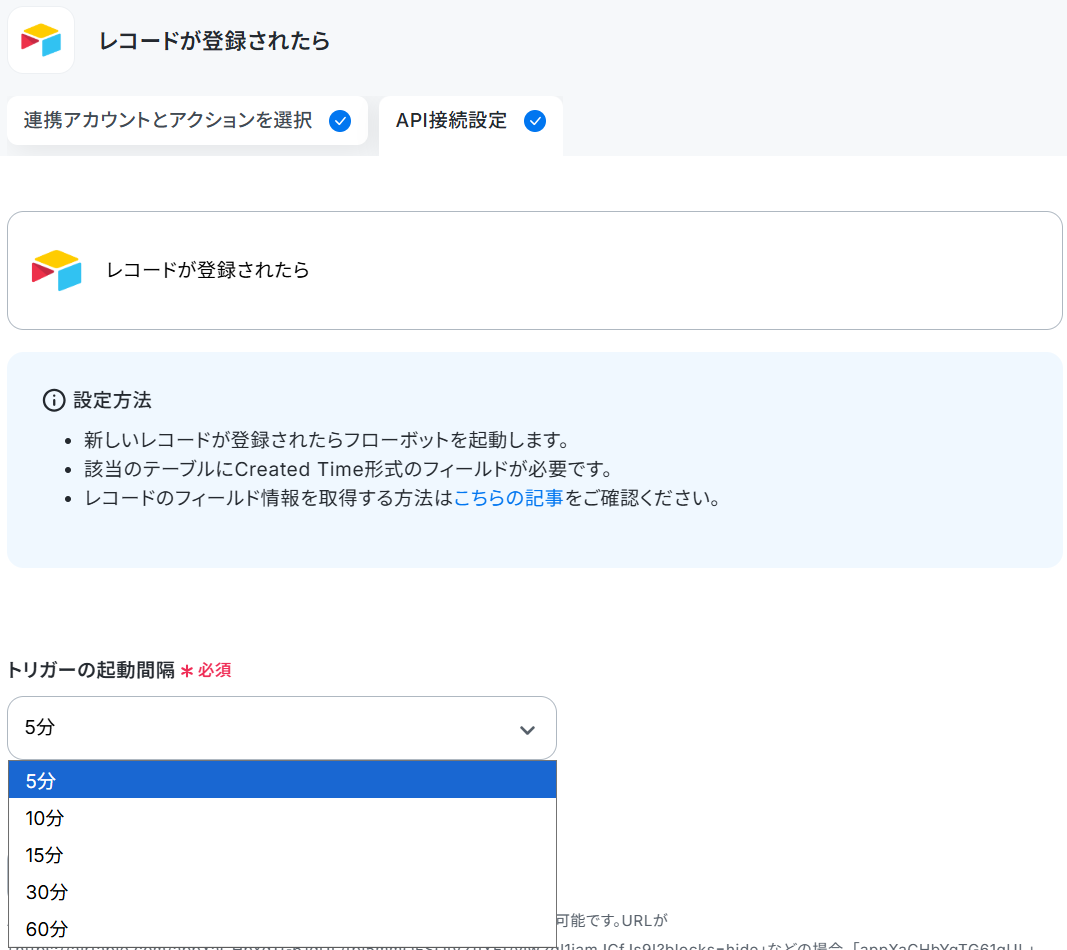Pick 15分 in the interval list

click(x=282, y=855)
